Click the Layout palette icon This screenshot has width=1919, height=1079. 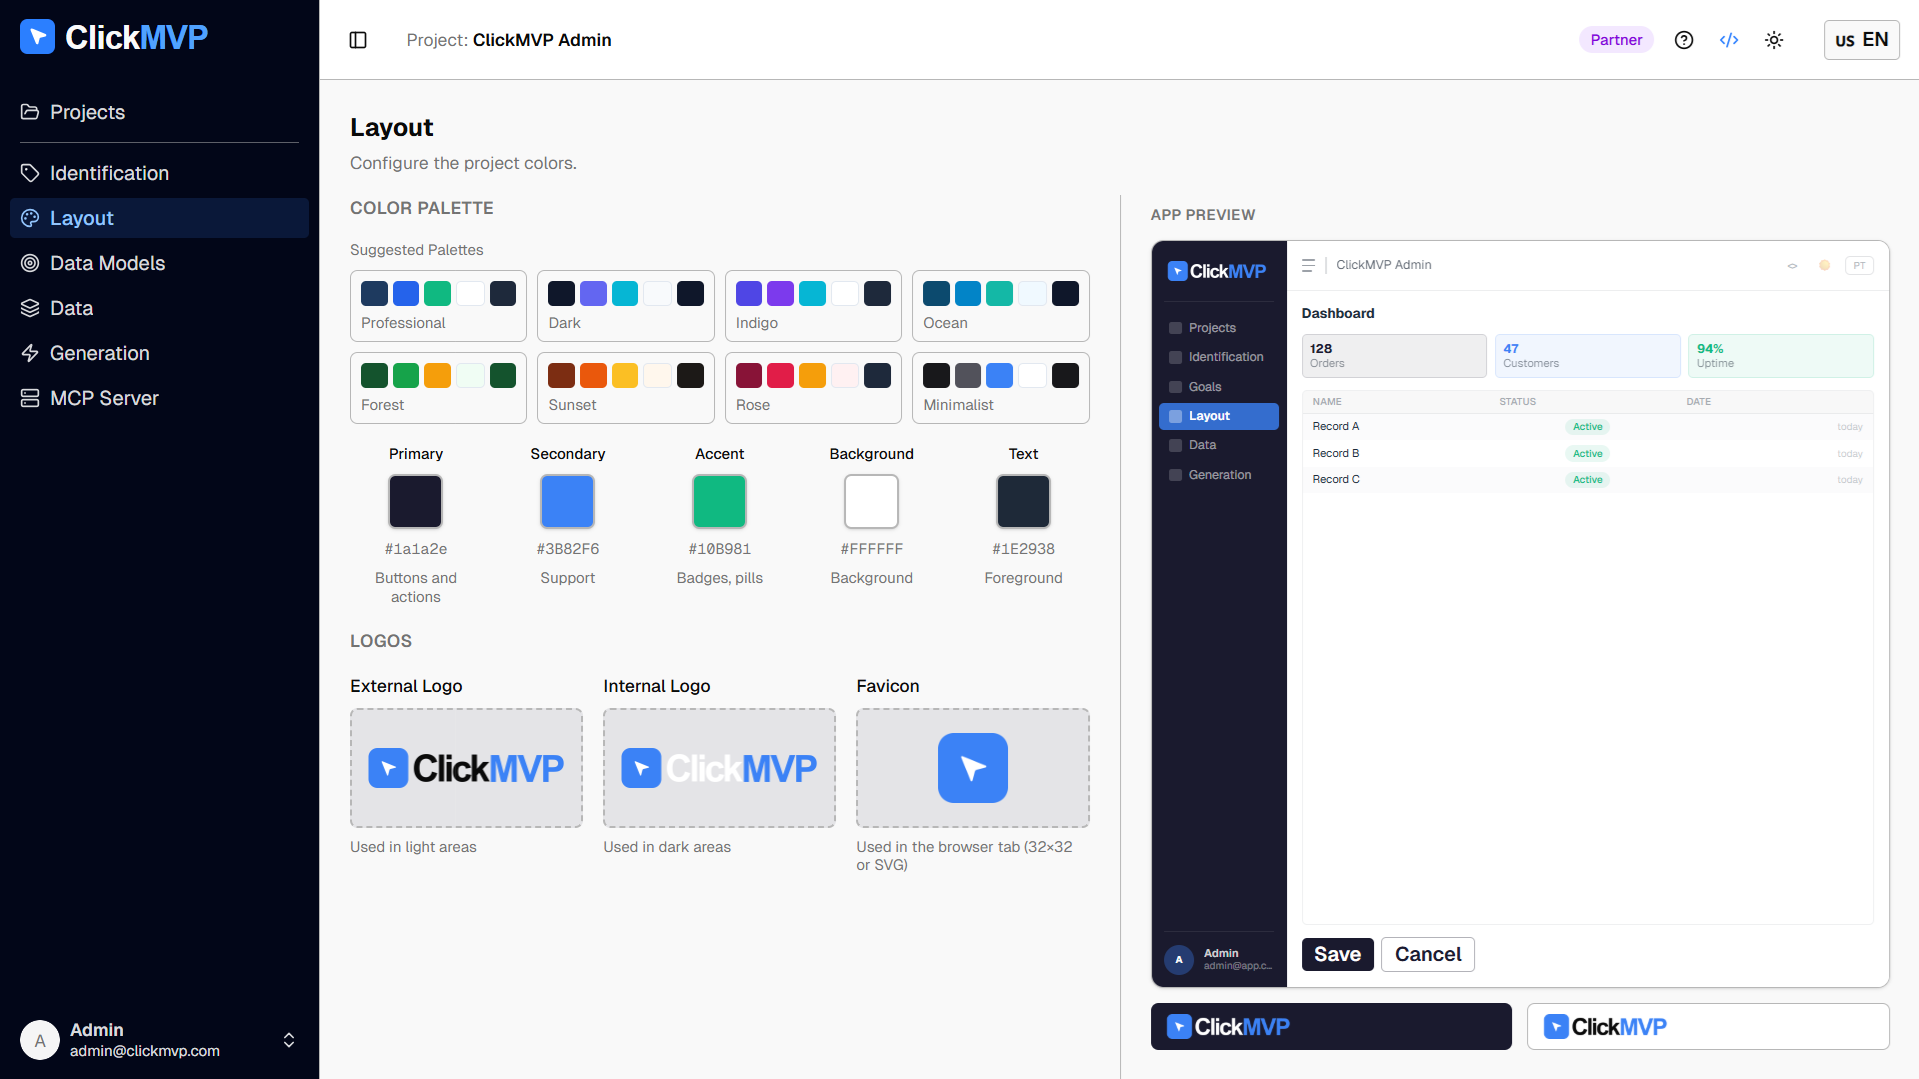(x=30, y=218)
